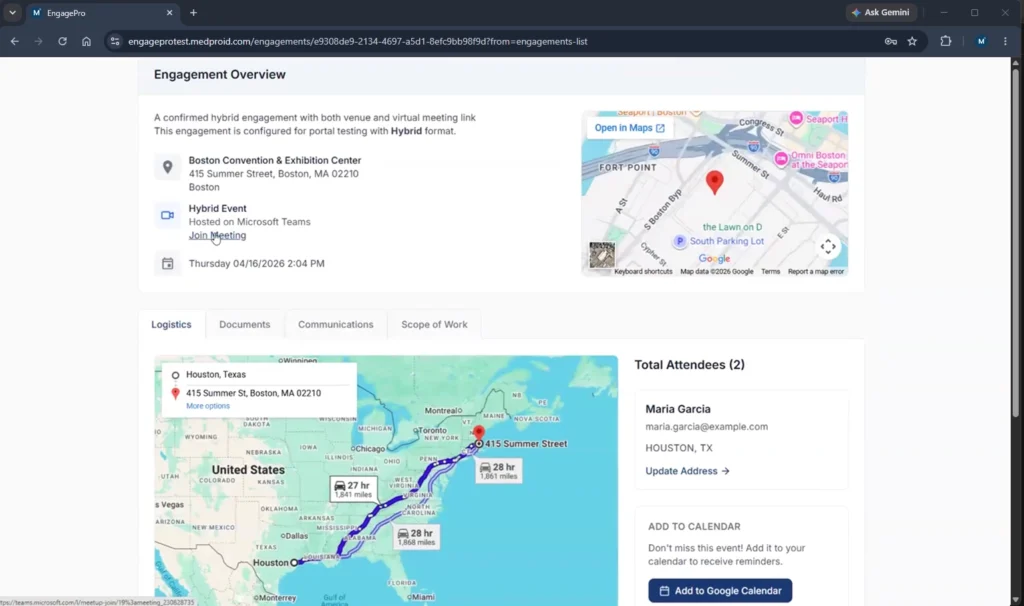Click the address bar URL
Image resolution: width=1024 pixels, height=606 pixels.
click(x=358, y=41)
